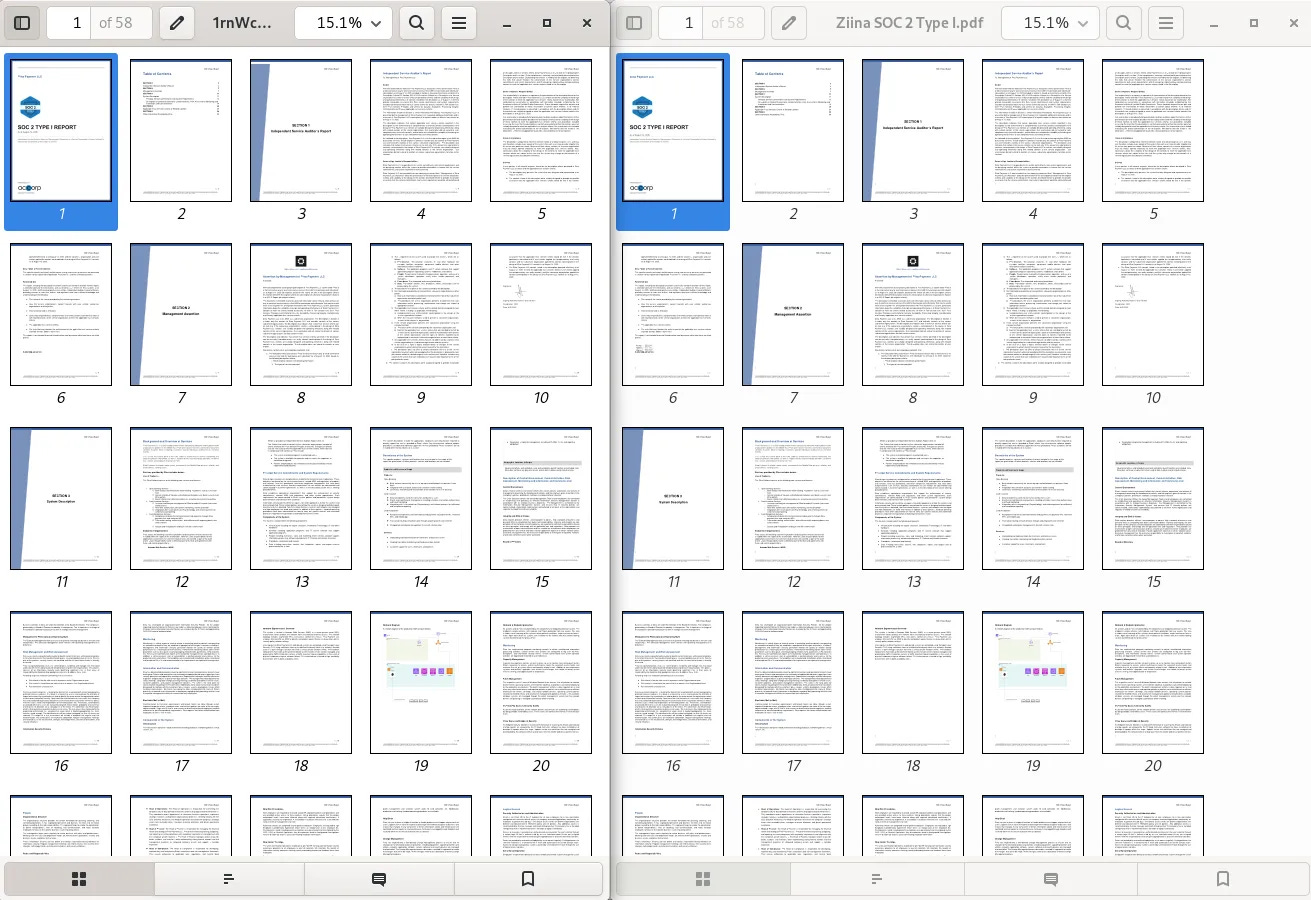Select page 4 thumbnail in the Ziina window
The image size is (1311, 900).
tap(1033, 131)
